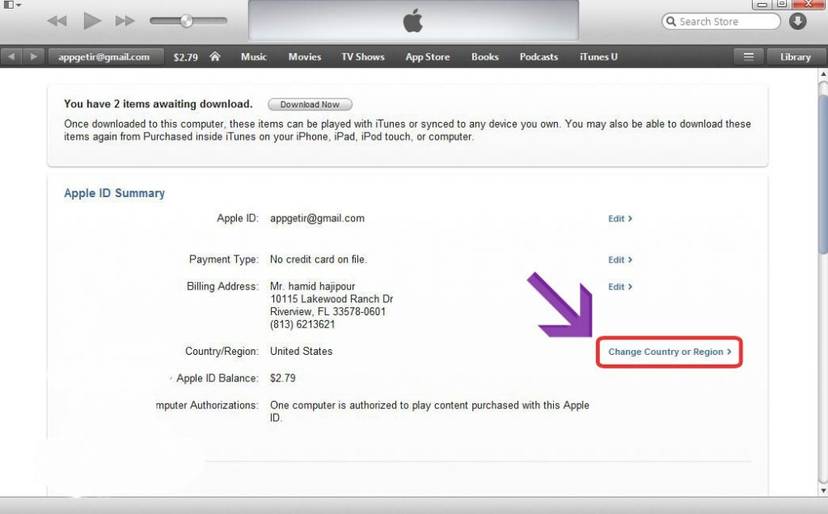Click 'No credit card on file.' text

coord(318,259)
